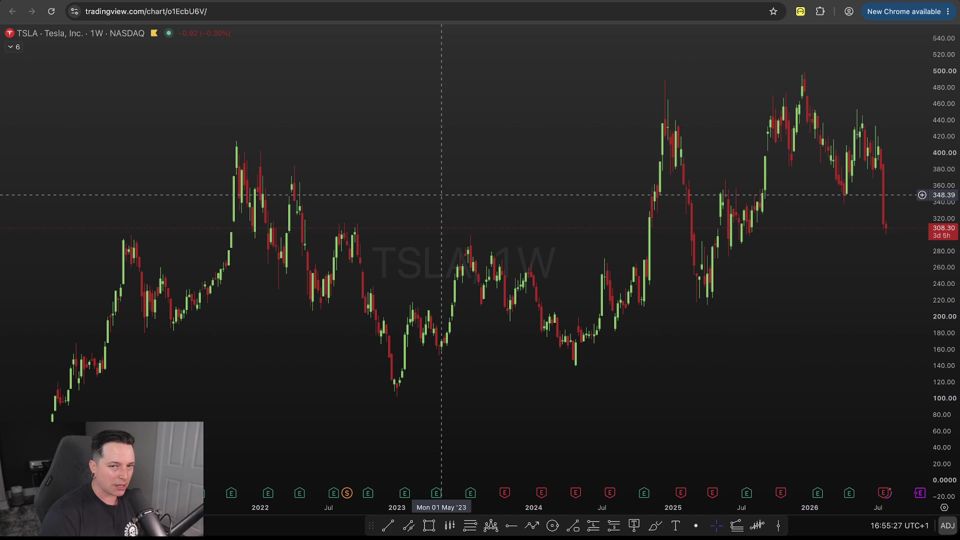Viewport: 960px width, 540px height.
Task: Select the Callout anchored text tool
Action: point(634,525)
